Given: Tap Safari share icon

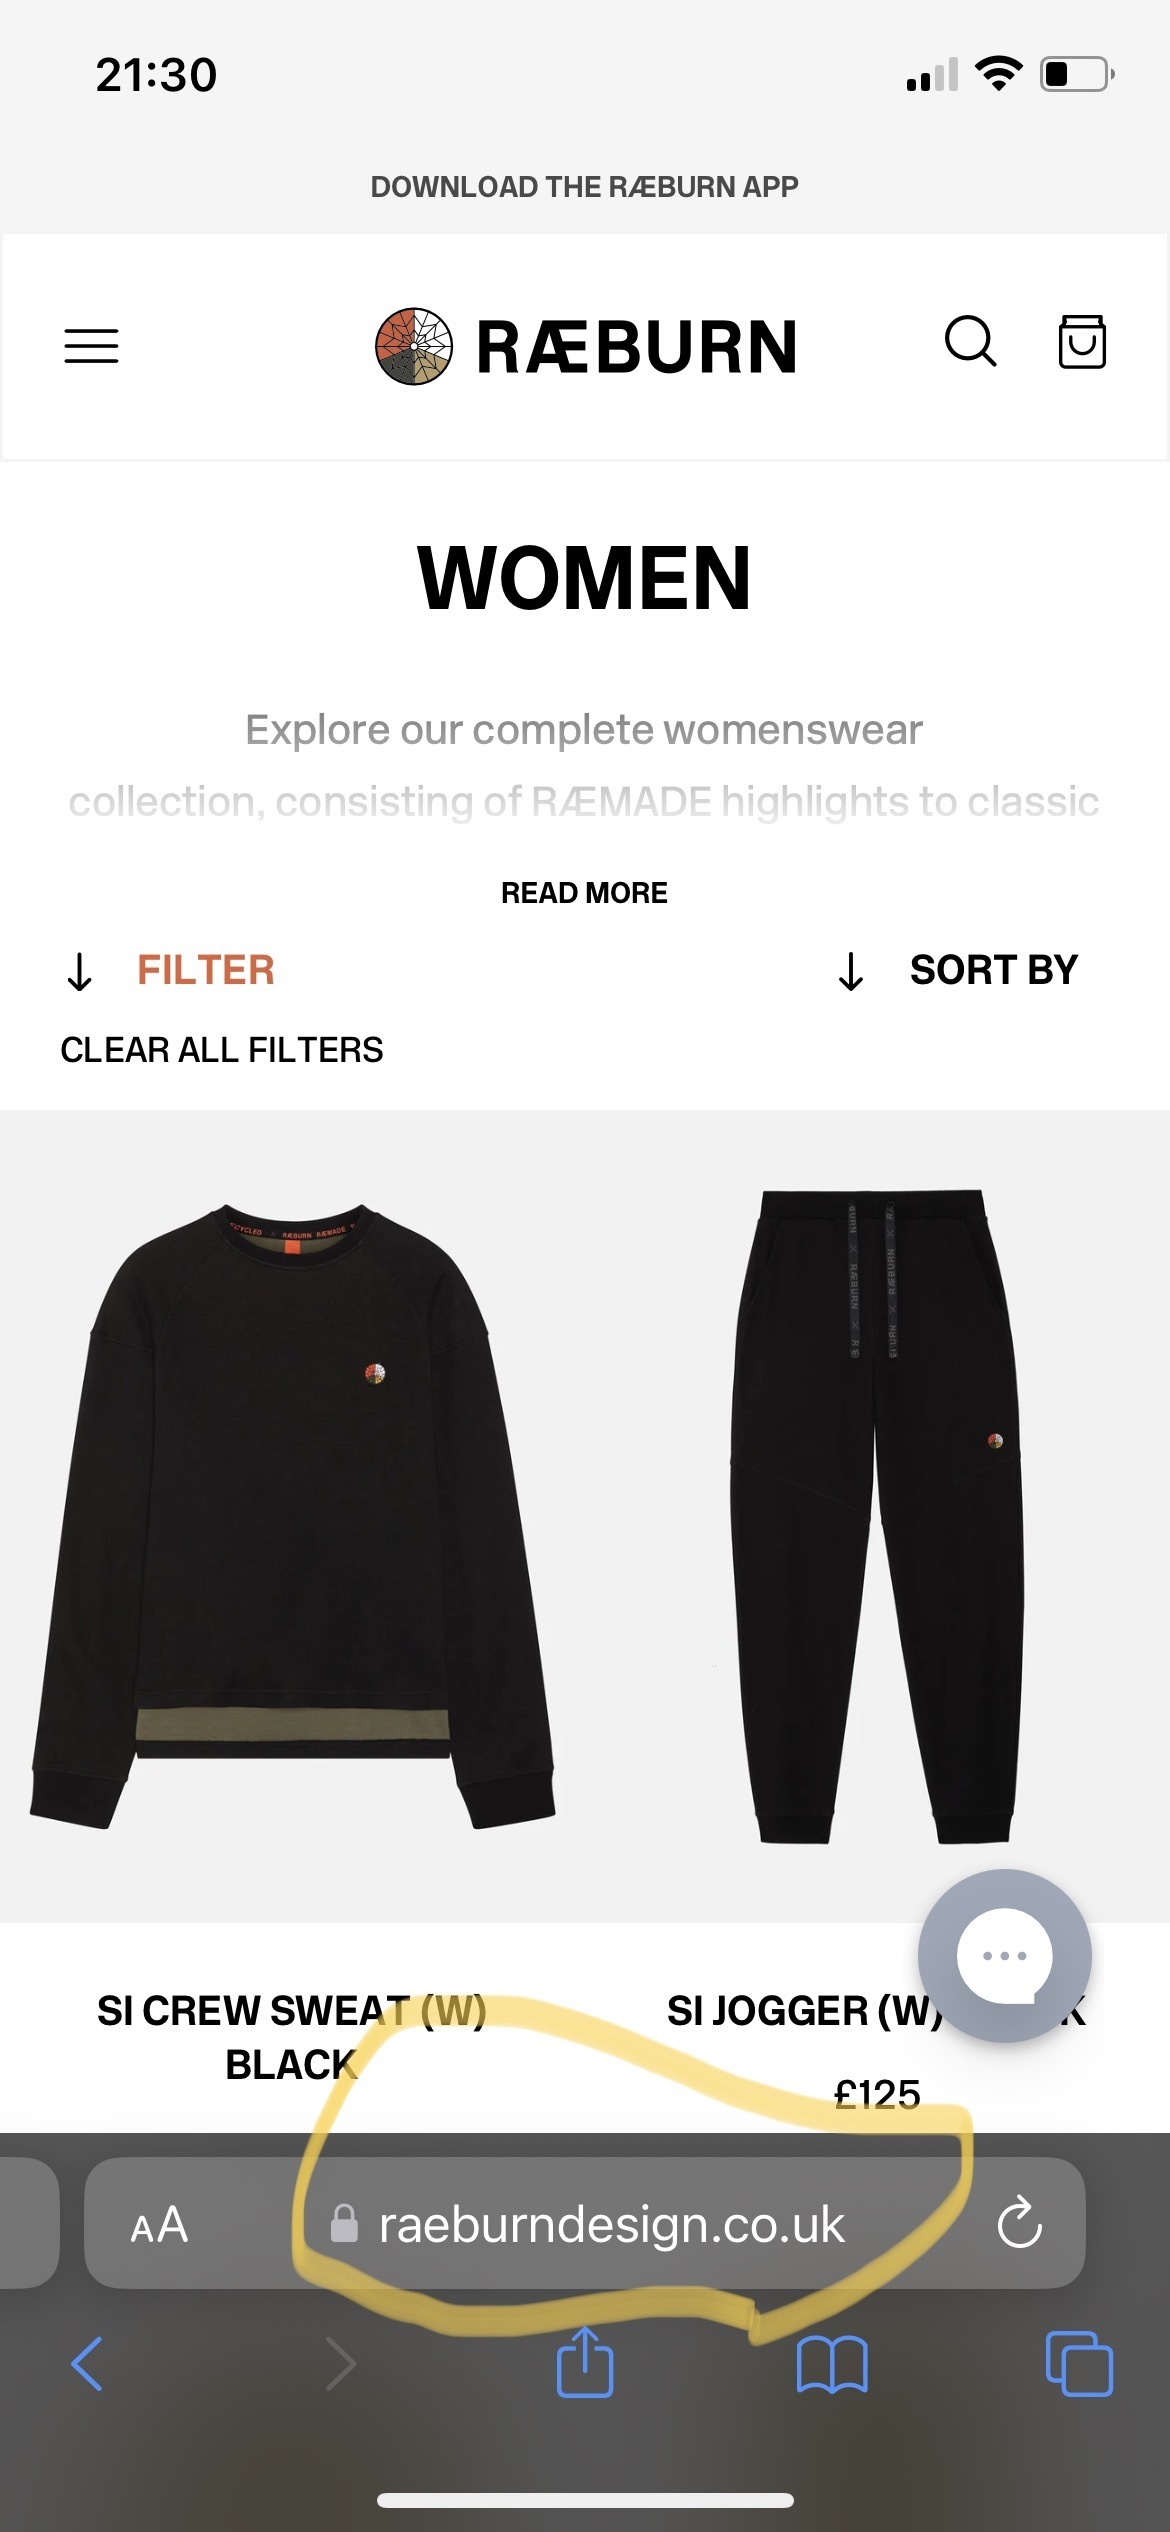Looking at the screenshot, I should click(x=585, y=2362).
